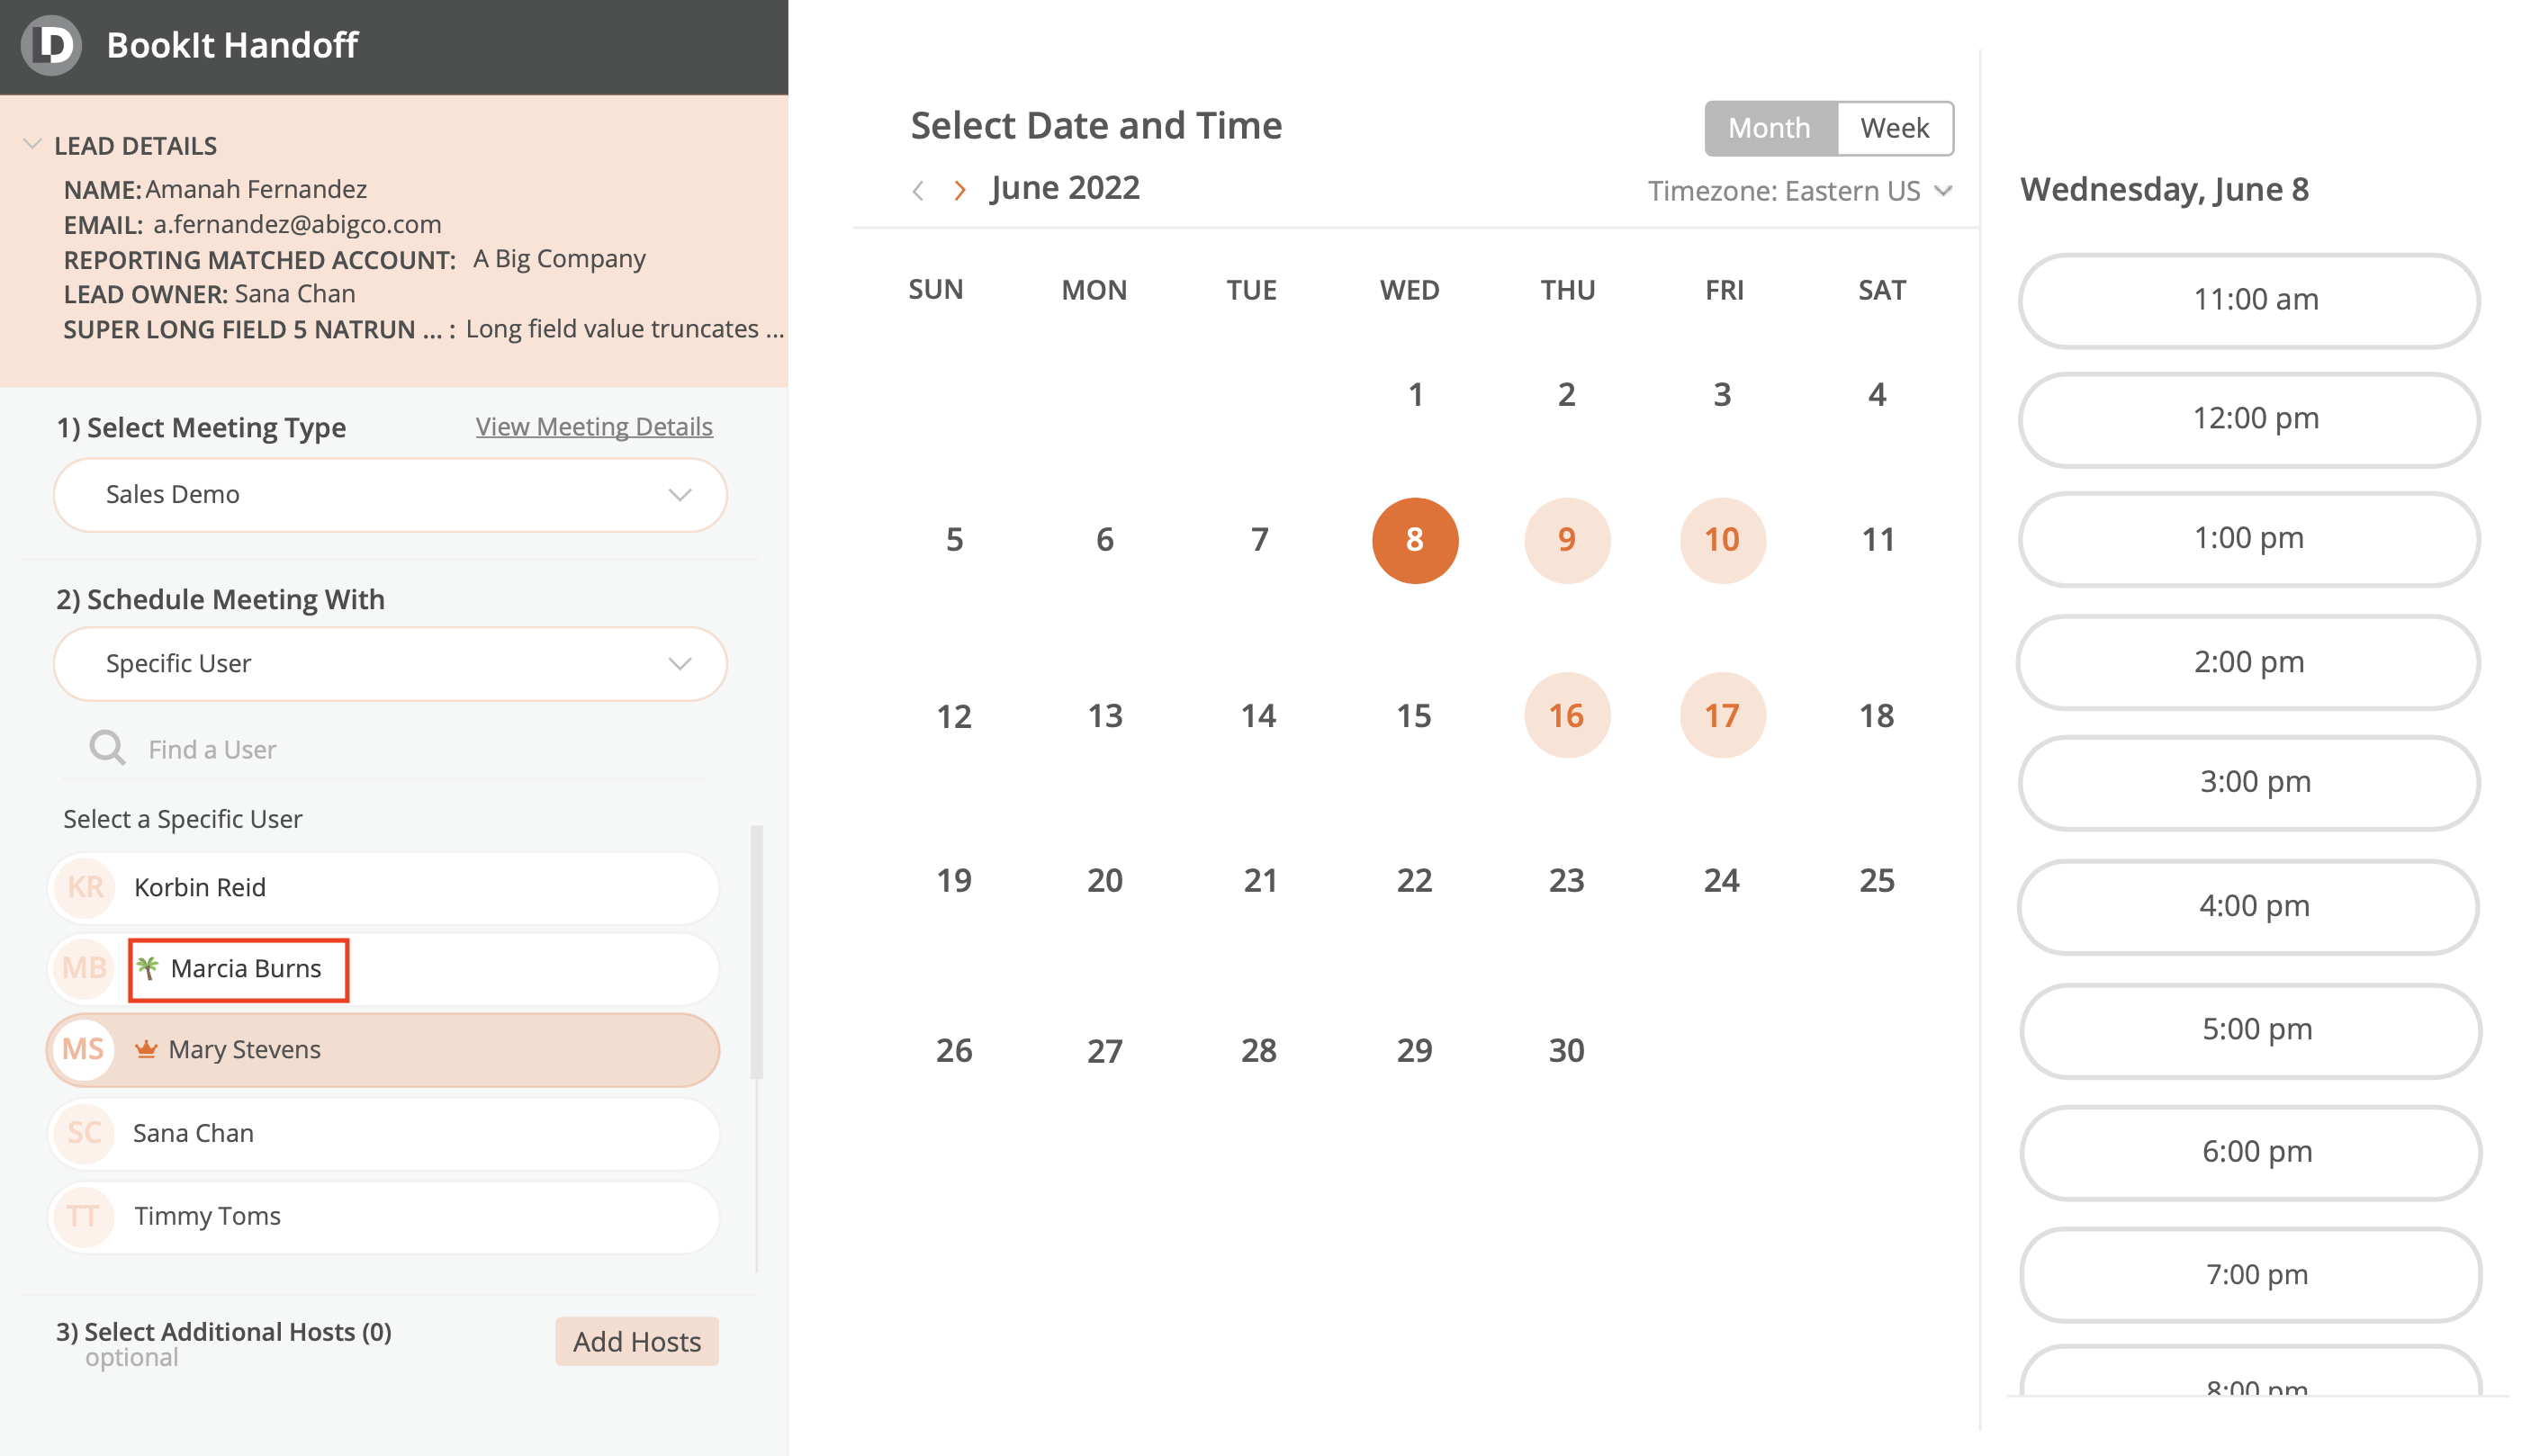Click the Add Hosts button
This screenshot has height=1456, width=2540.
[x=637, y=1341]
